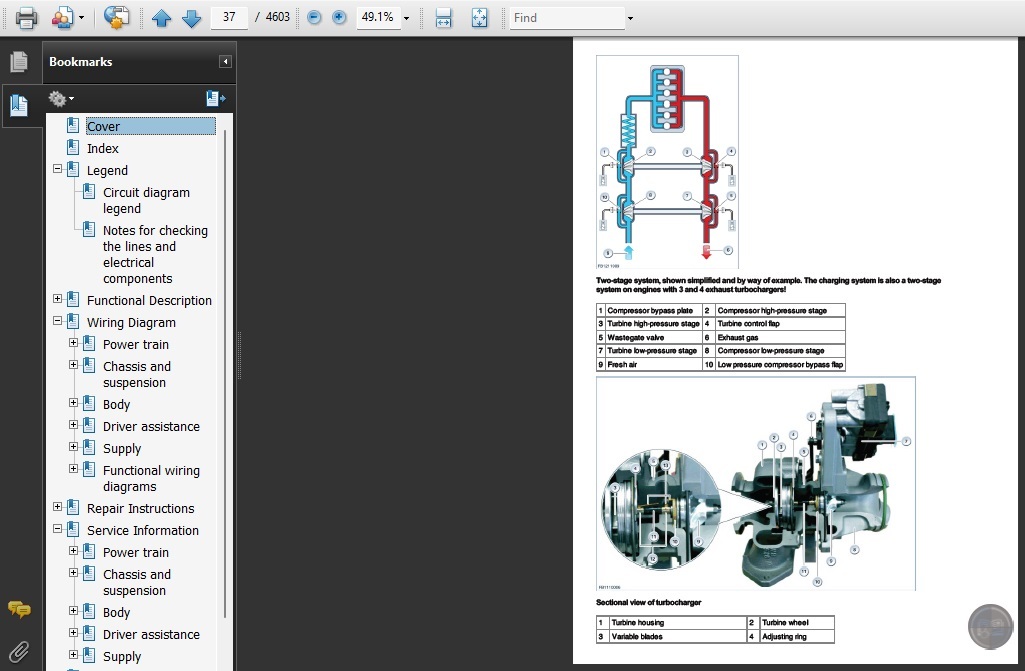This screenshot has width=1025, height=671.
Task: Expand the Repair Instructions node
Action: coord(58,507)
